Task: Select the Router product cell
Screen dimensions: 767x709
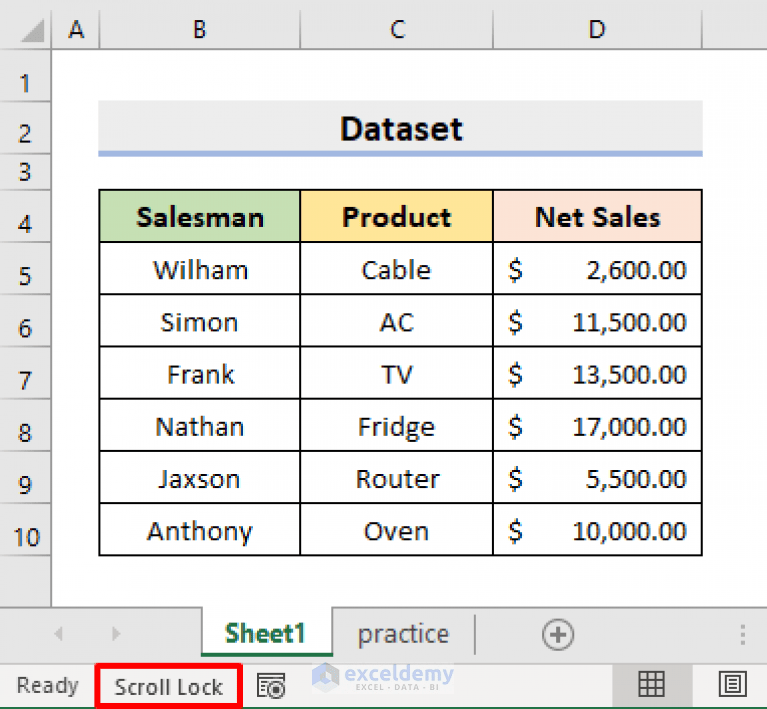Action: (x=397, y=478)
